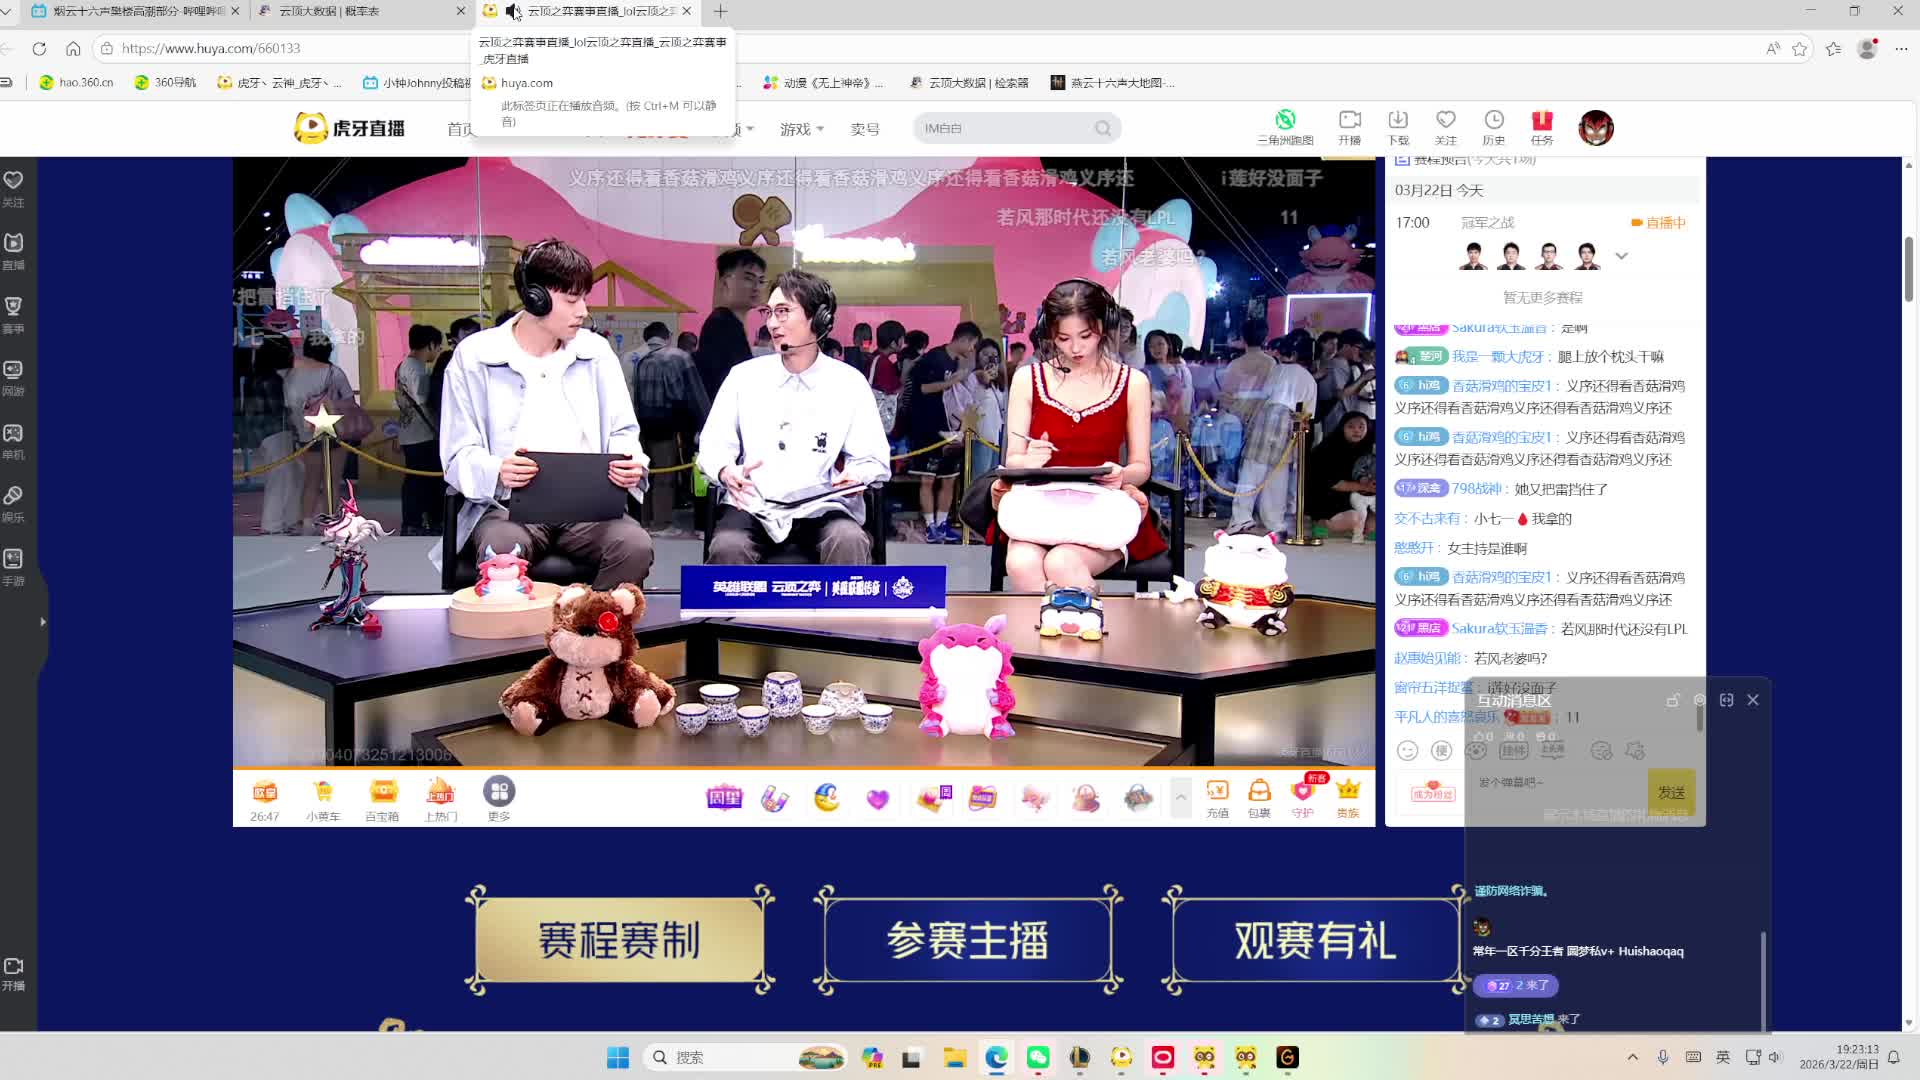Viewport: 1920px width, 1080px height.
Task: Enable the 直播中 live stream indicator
Action: click(x=1657, y=222)
